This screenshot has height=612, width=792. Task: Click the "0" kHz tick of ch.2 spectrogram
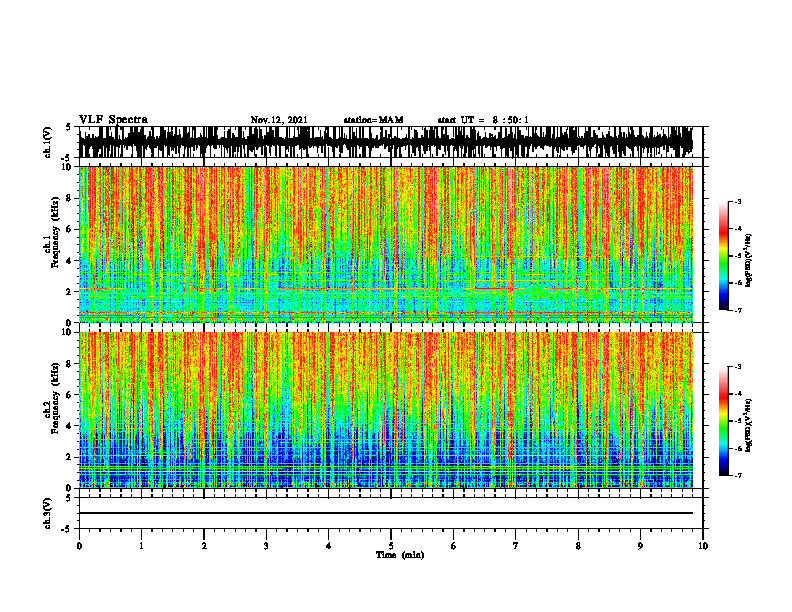pos(71,488)
